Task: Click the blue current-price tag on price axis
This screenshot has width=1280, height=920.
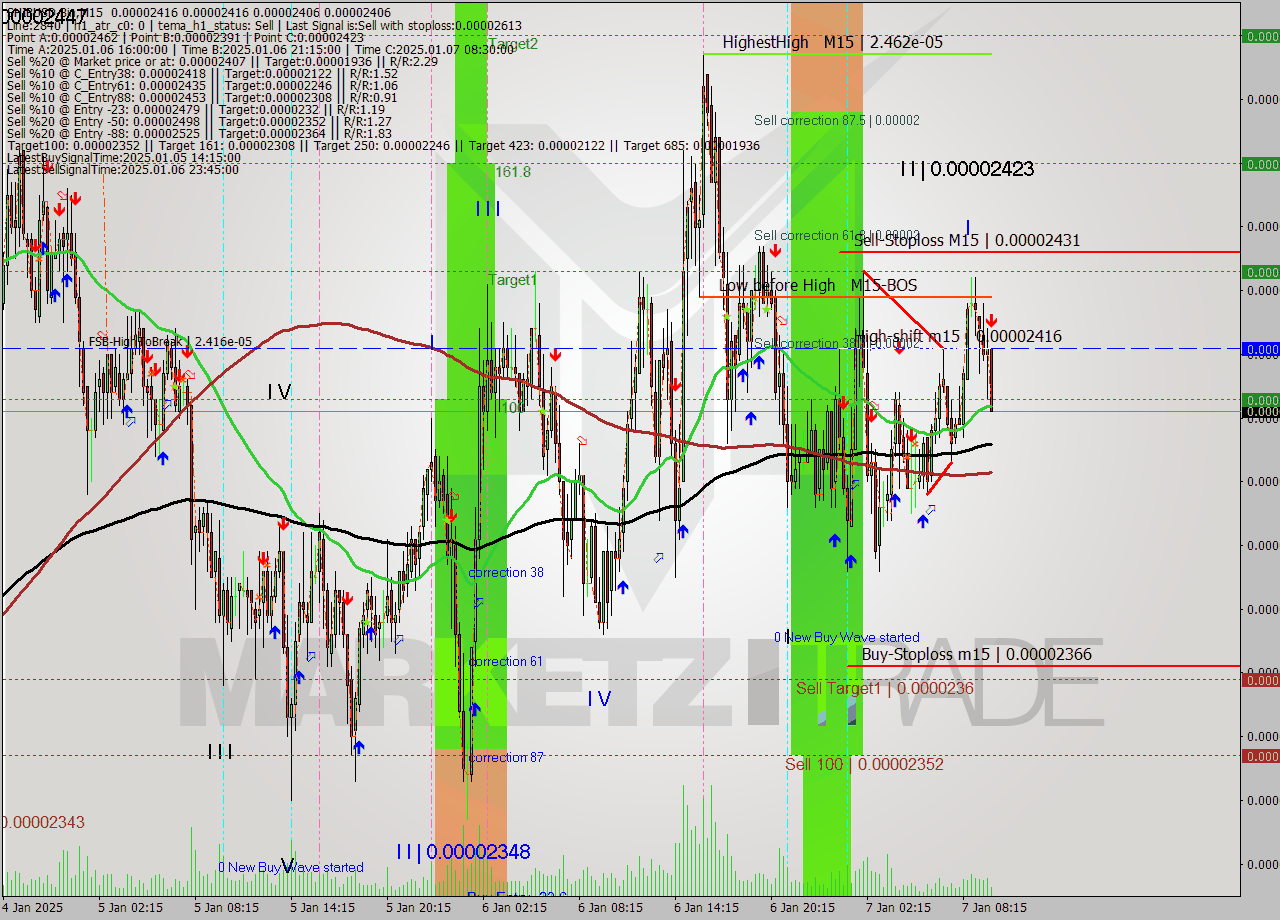Action: tap(1260, 349)
